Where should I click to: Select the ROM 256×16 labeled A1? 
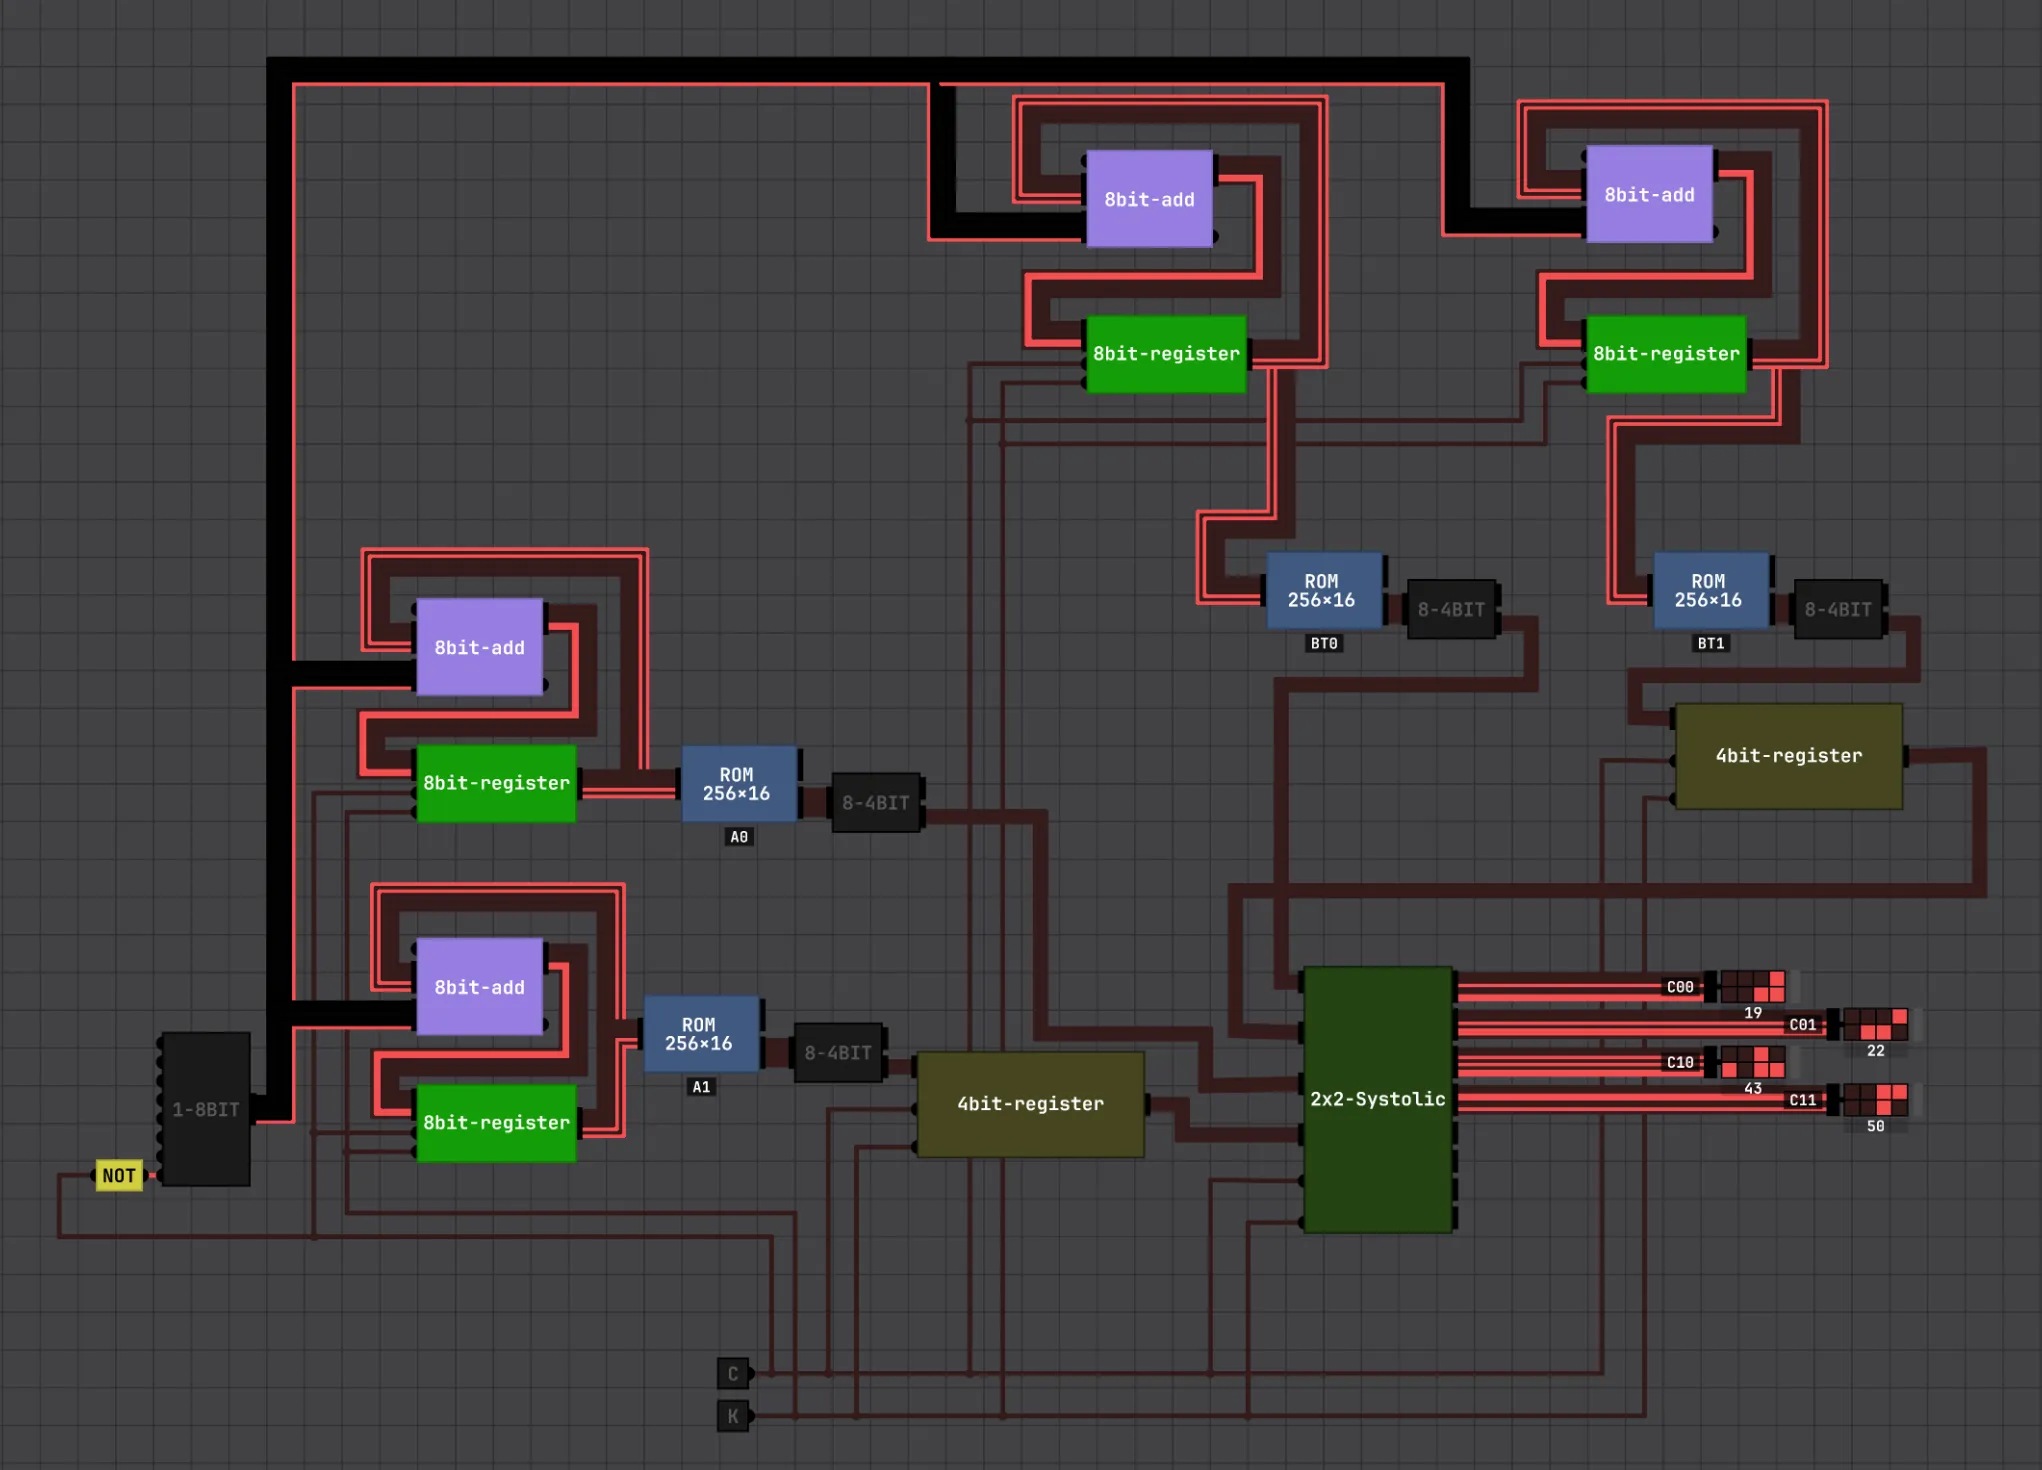(x=701, y=1034)
